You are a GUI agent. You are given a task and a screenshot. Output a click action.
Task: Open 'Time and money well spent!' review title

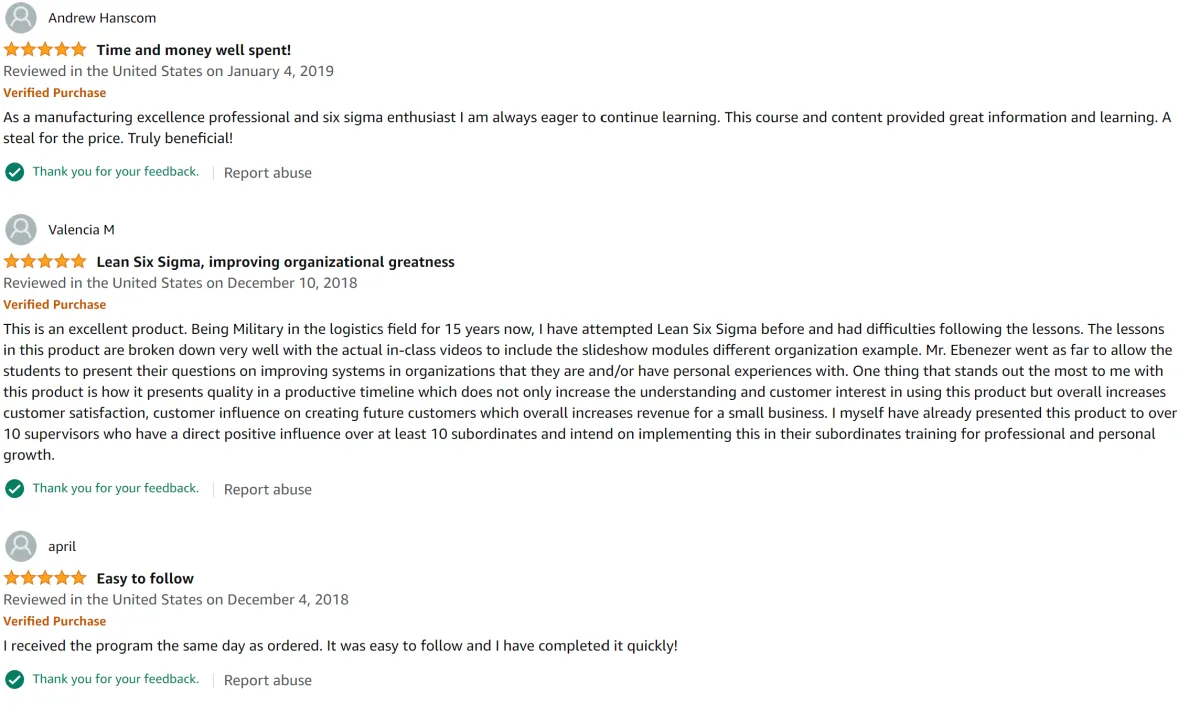tap(194, 50)
